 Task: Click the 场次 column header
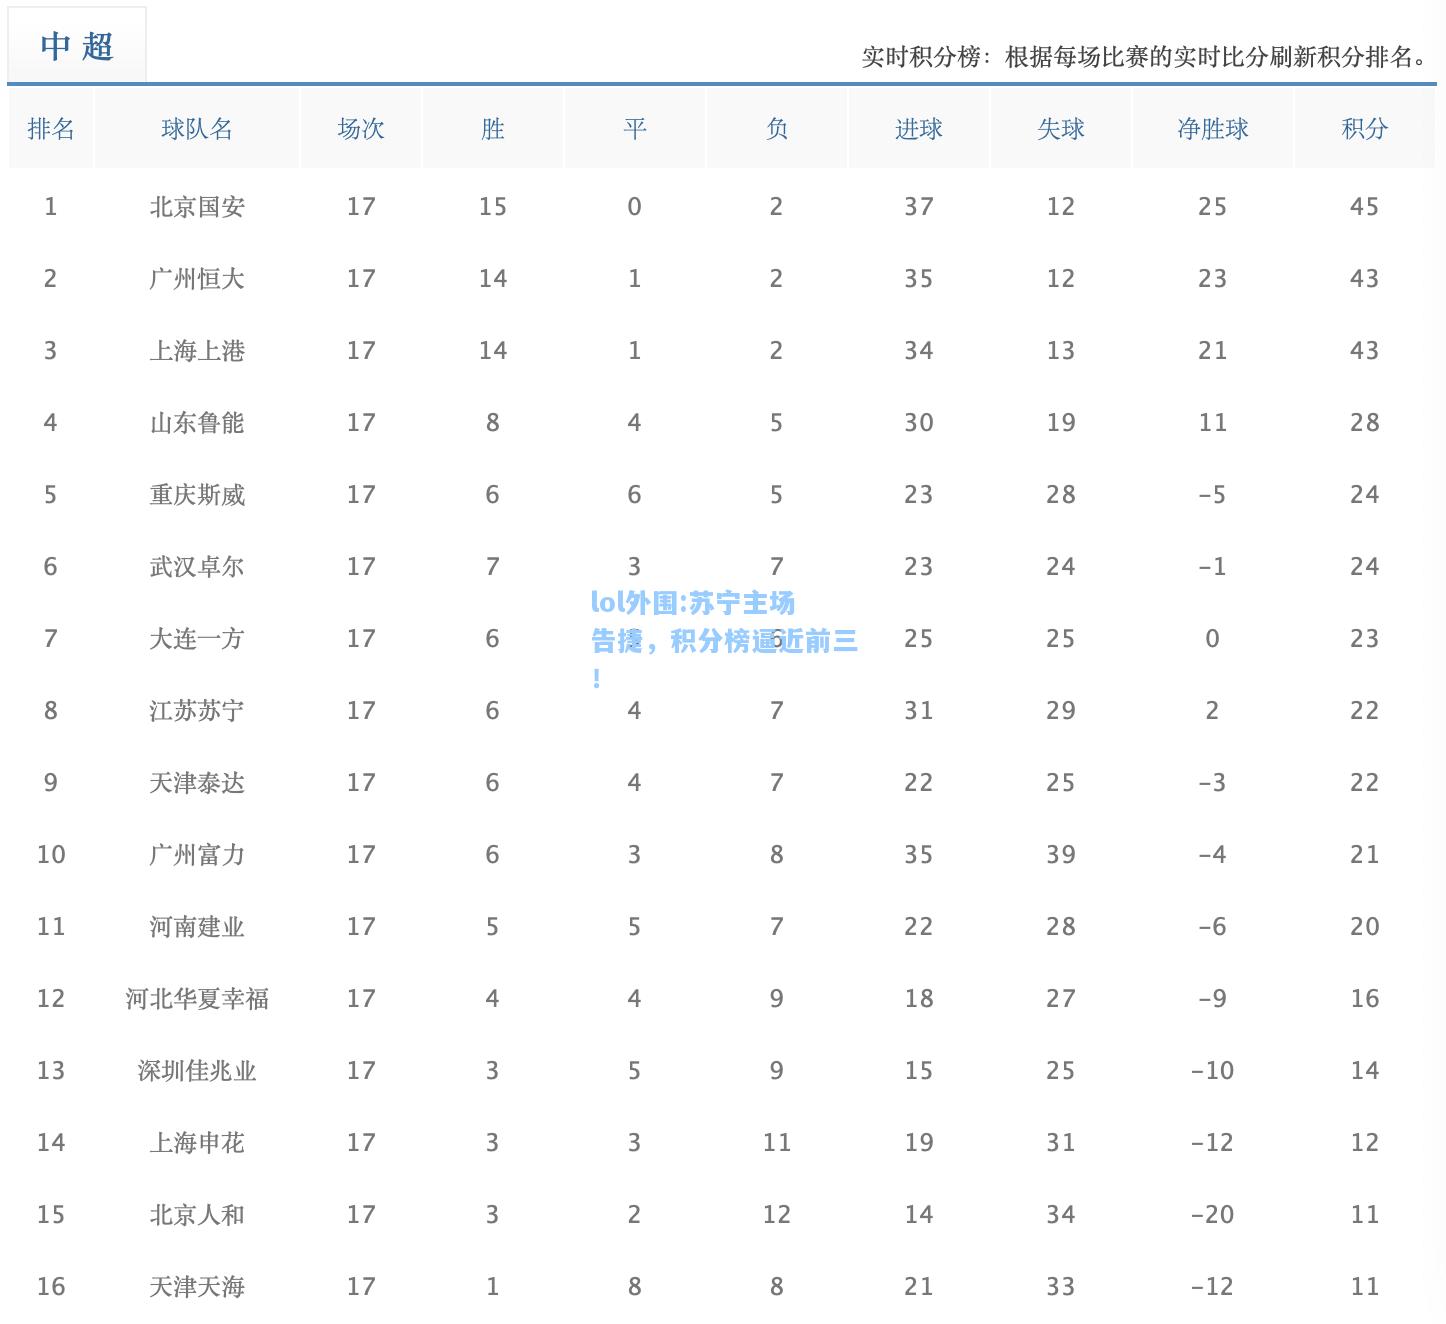(361, 128)
